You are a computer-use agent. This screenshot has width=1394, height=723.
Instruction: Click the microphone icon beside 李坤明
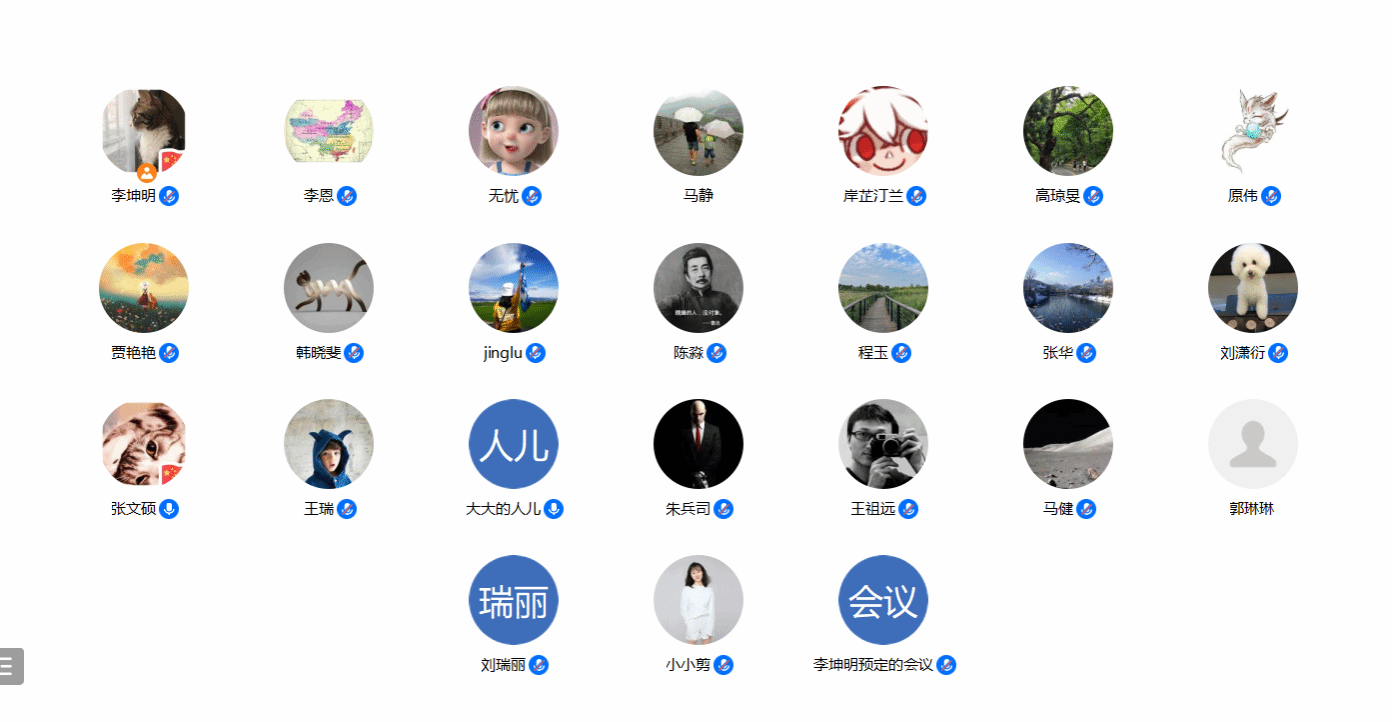169,196
